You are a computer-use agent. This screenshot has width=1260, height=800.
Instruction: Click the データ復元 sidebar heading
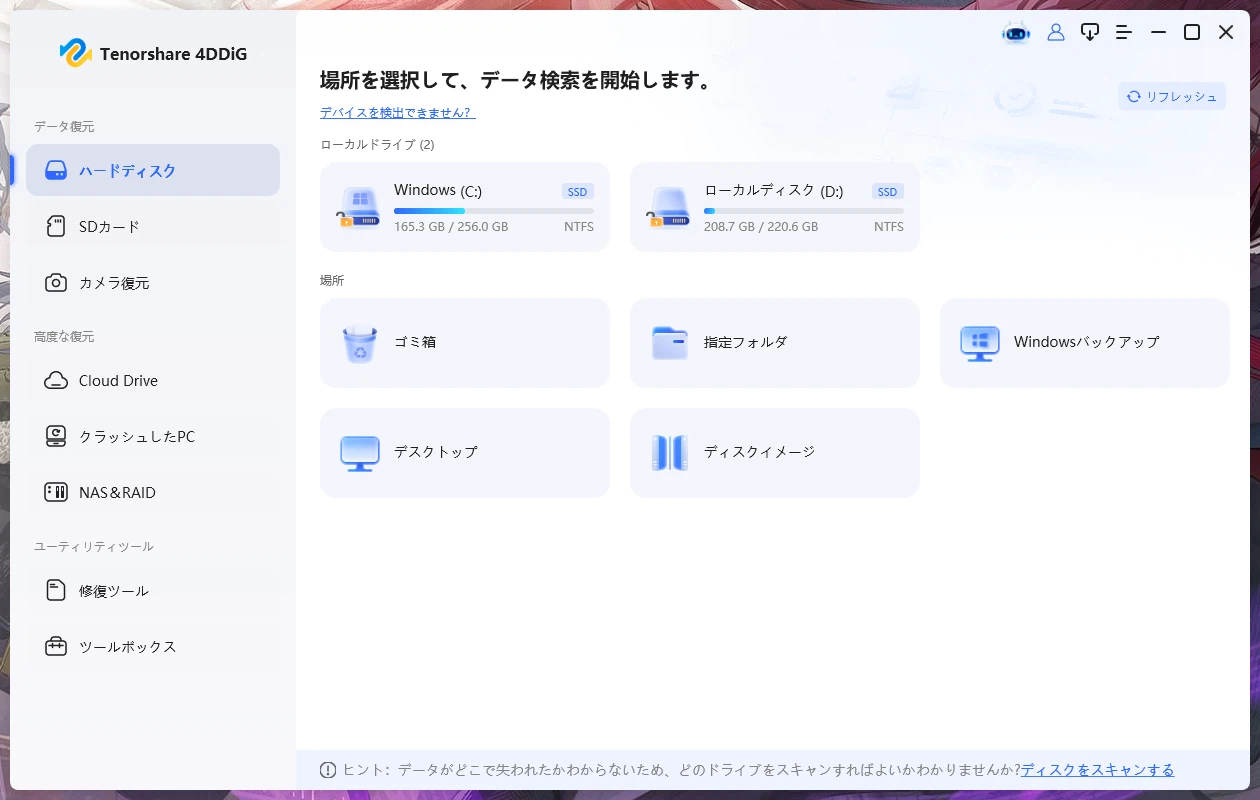64,127
